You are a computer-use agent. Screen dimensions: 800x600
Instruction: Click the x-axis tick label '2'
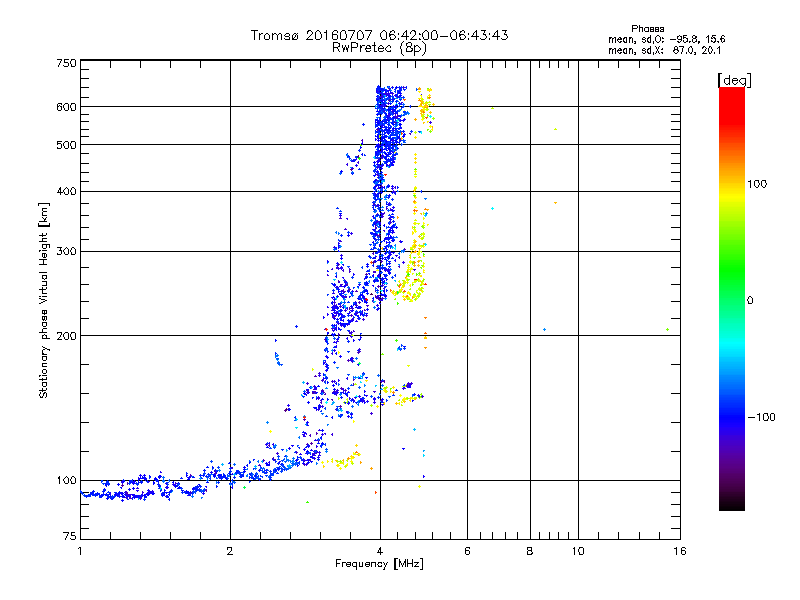(x=230, y=551)
